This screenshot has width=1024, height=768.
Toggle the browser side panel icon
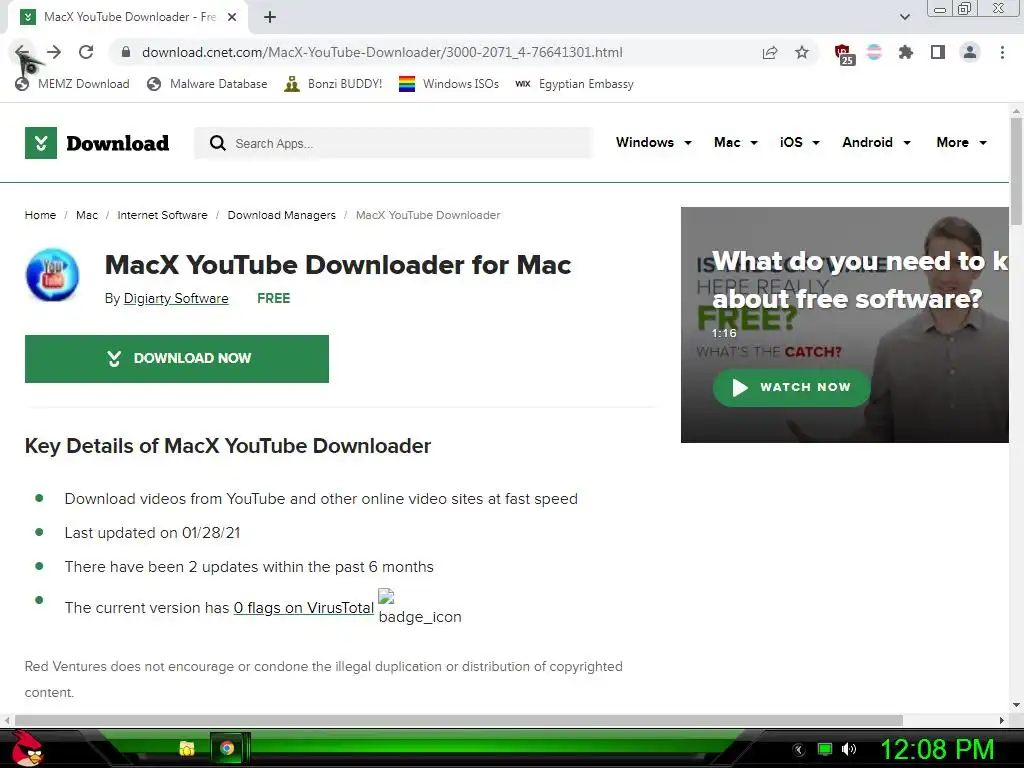938,52
